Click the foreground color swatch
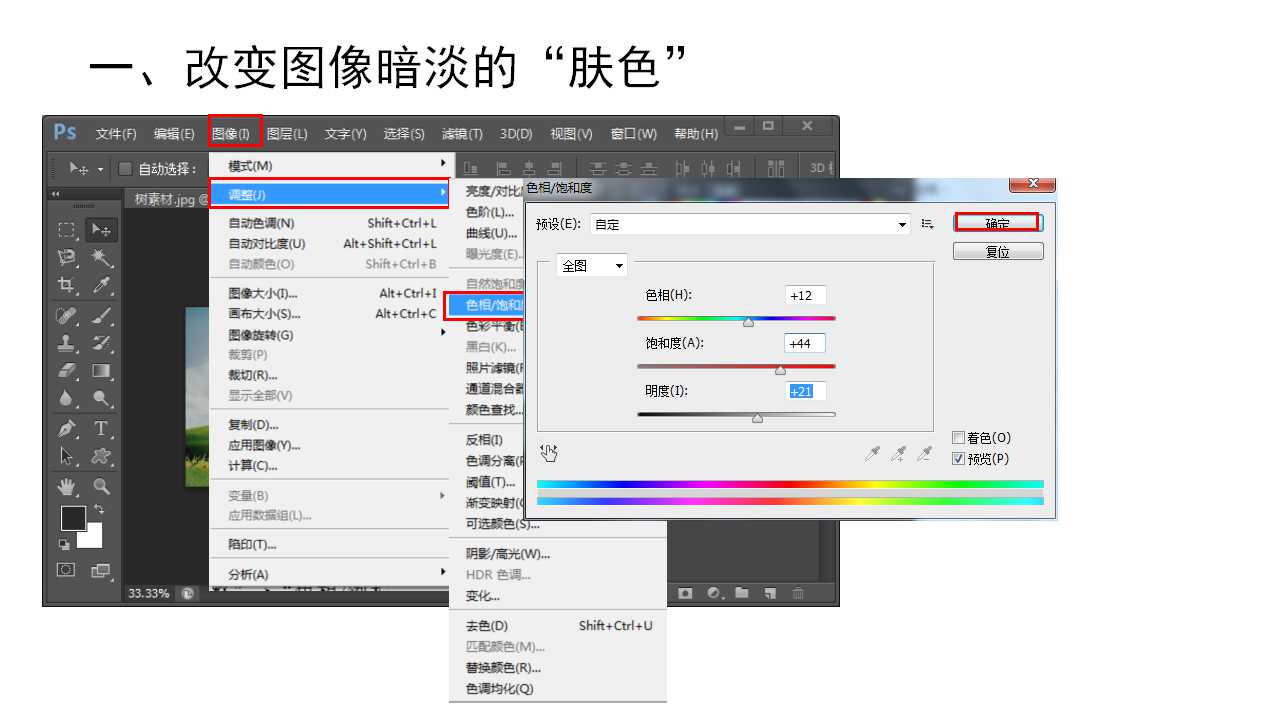This screenshot has height=720, width=1280. (73, 518)
